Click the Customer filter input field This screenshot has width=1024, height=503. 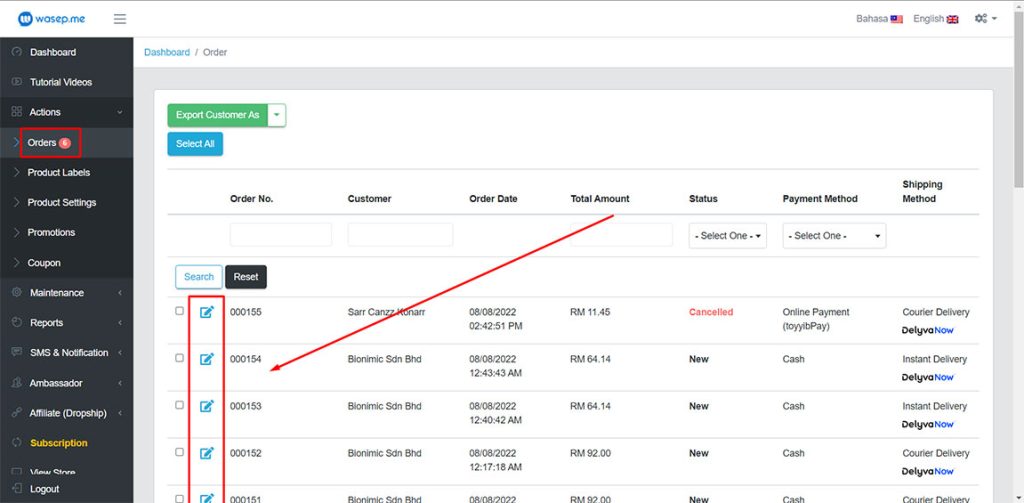pyautogui.click(x=400, y=235)
